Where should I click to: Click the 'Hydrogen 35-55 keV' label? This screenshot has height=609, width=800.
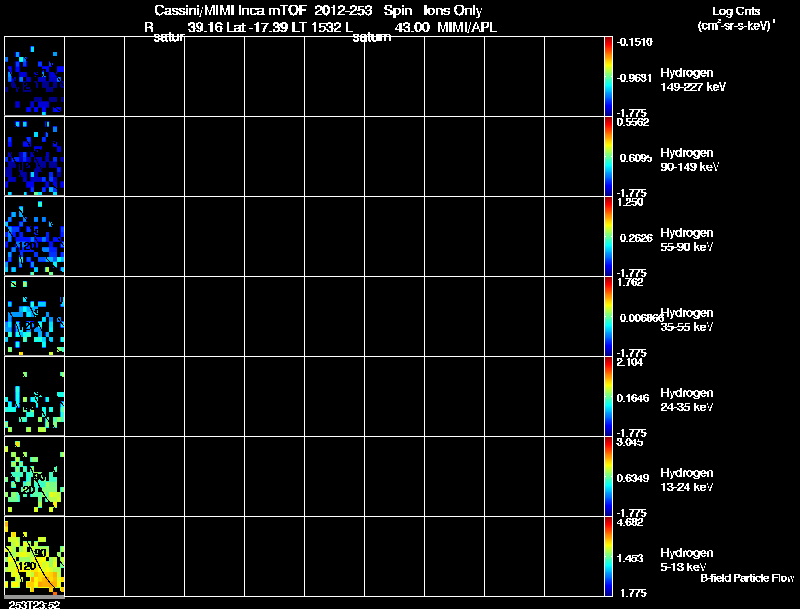pos(687,320)
